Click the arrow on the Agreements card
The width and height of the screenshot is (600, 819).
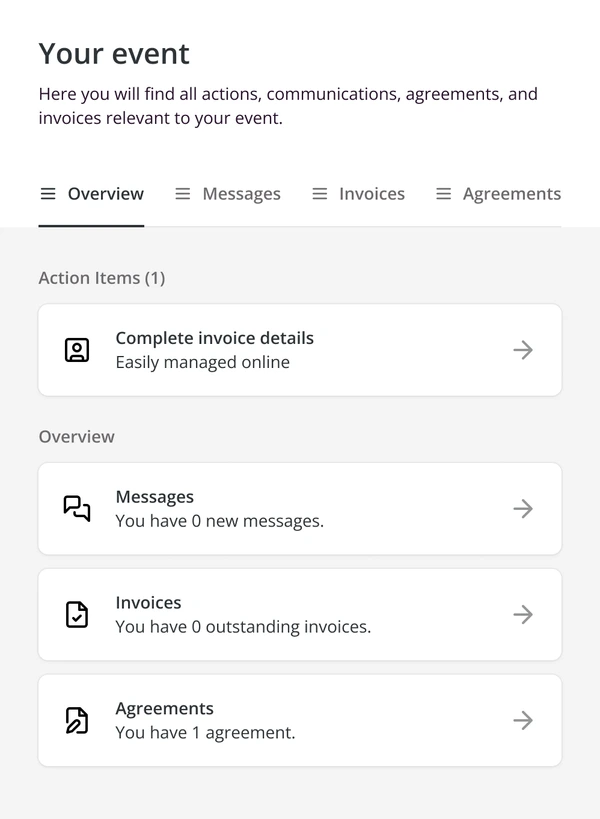pos(523,720)
